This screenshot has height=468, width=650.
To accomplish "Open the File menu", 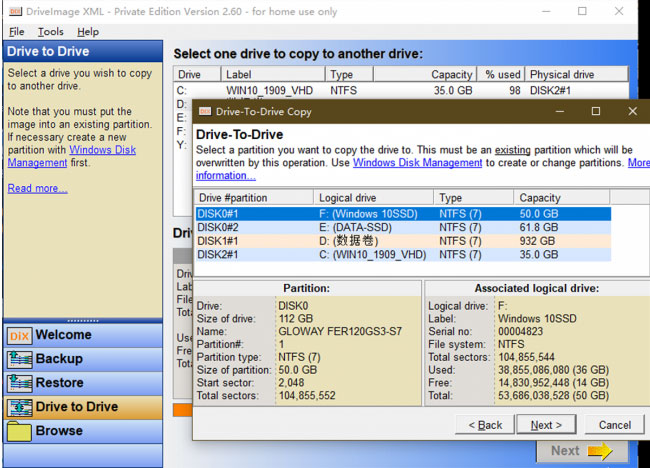I will (x=17, y=32).
